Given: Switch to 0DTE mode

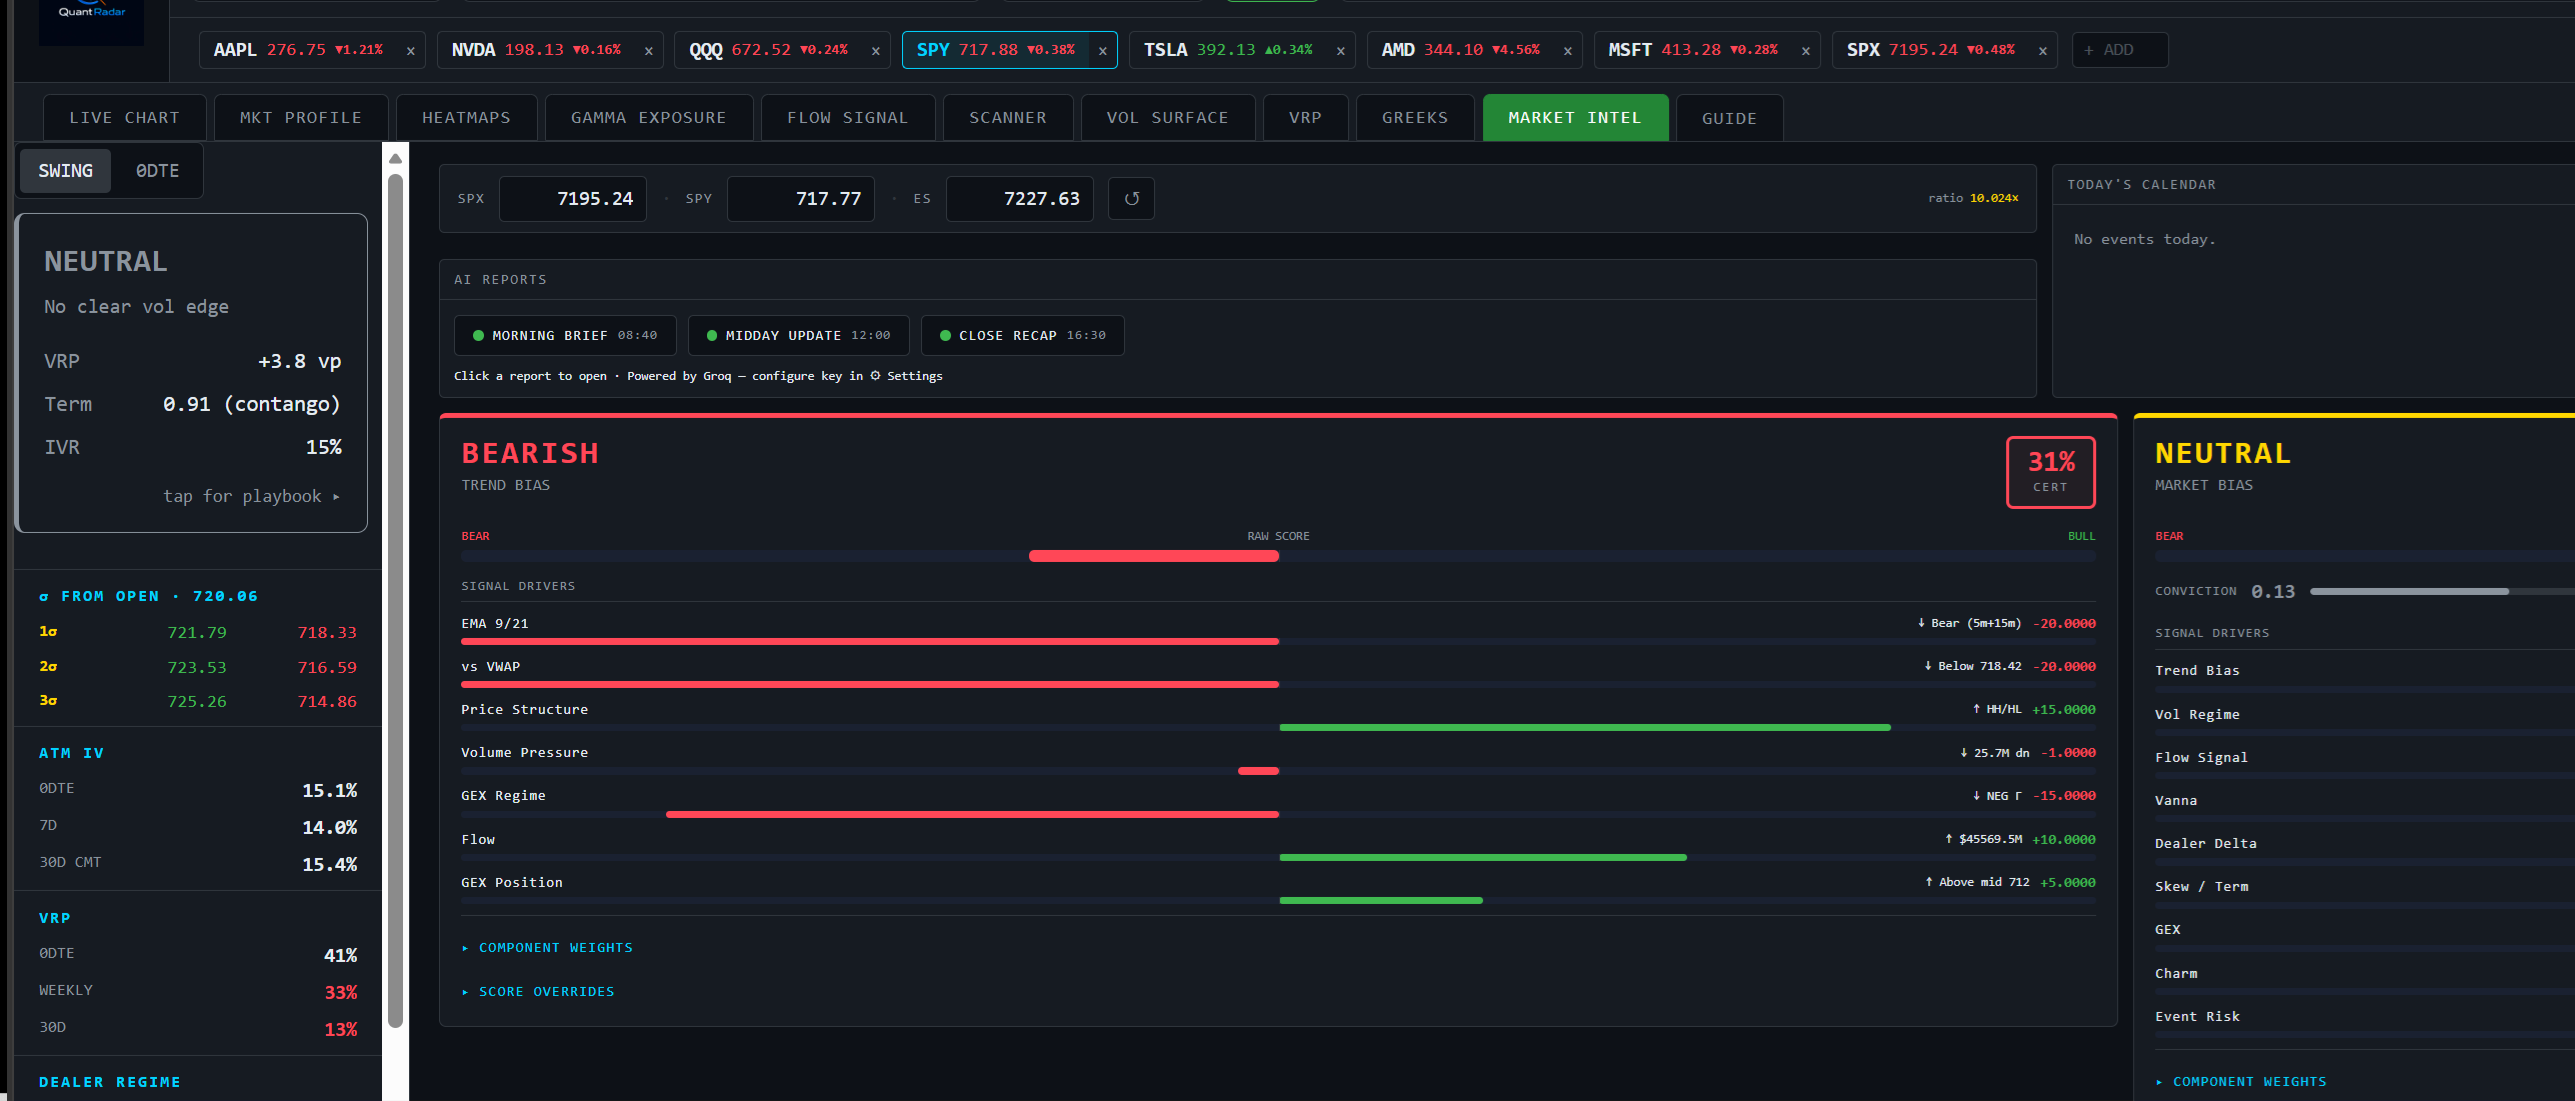Looking at the screenshot, I should (x=157, y=171).
